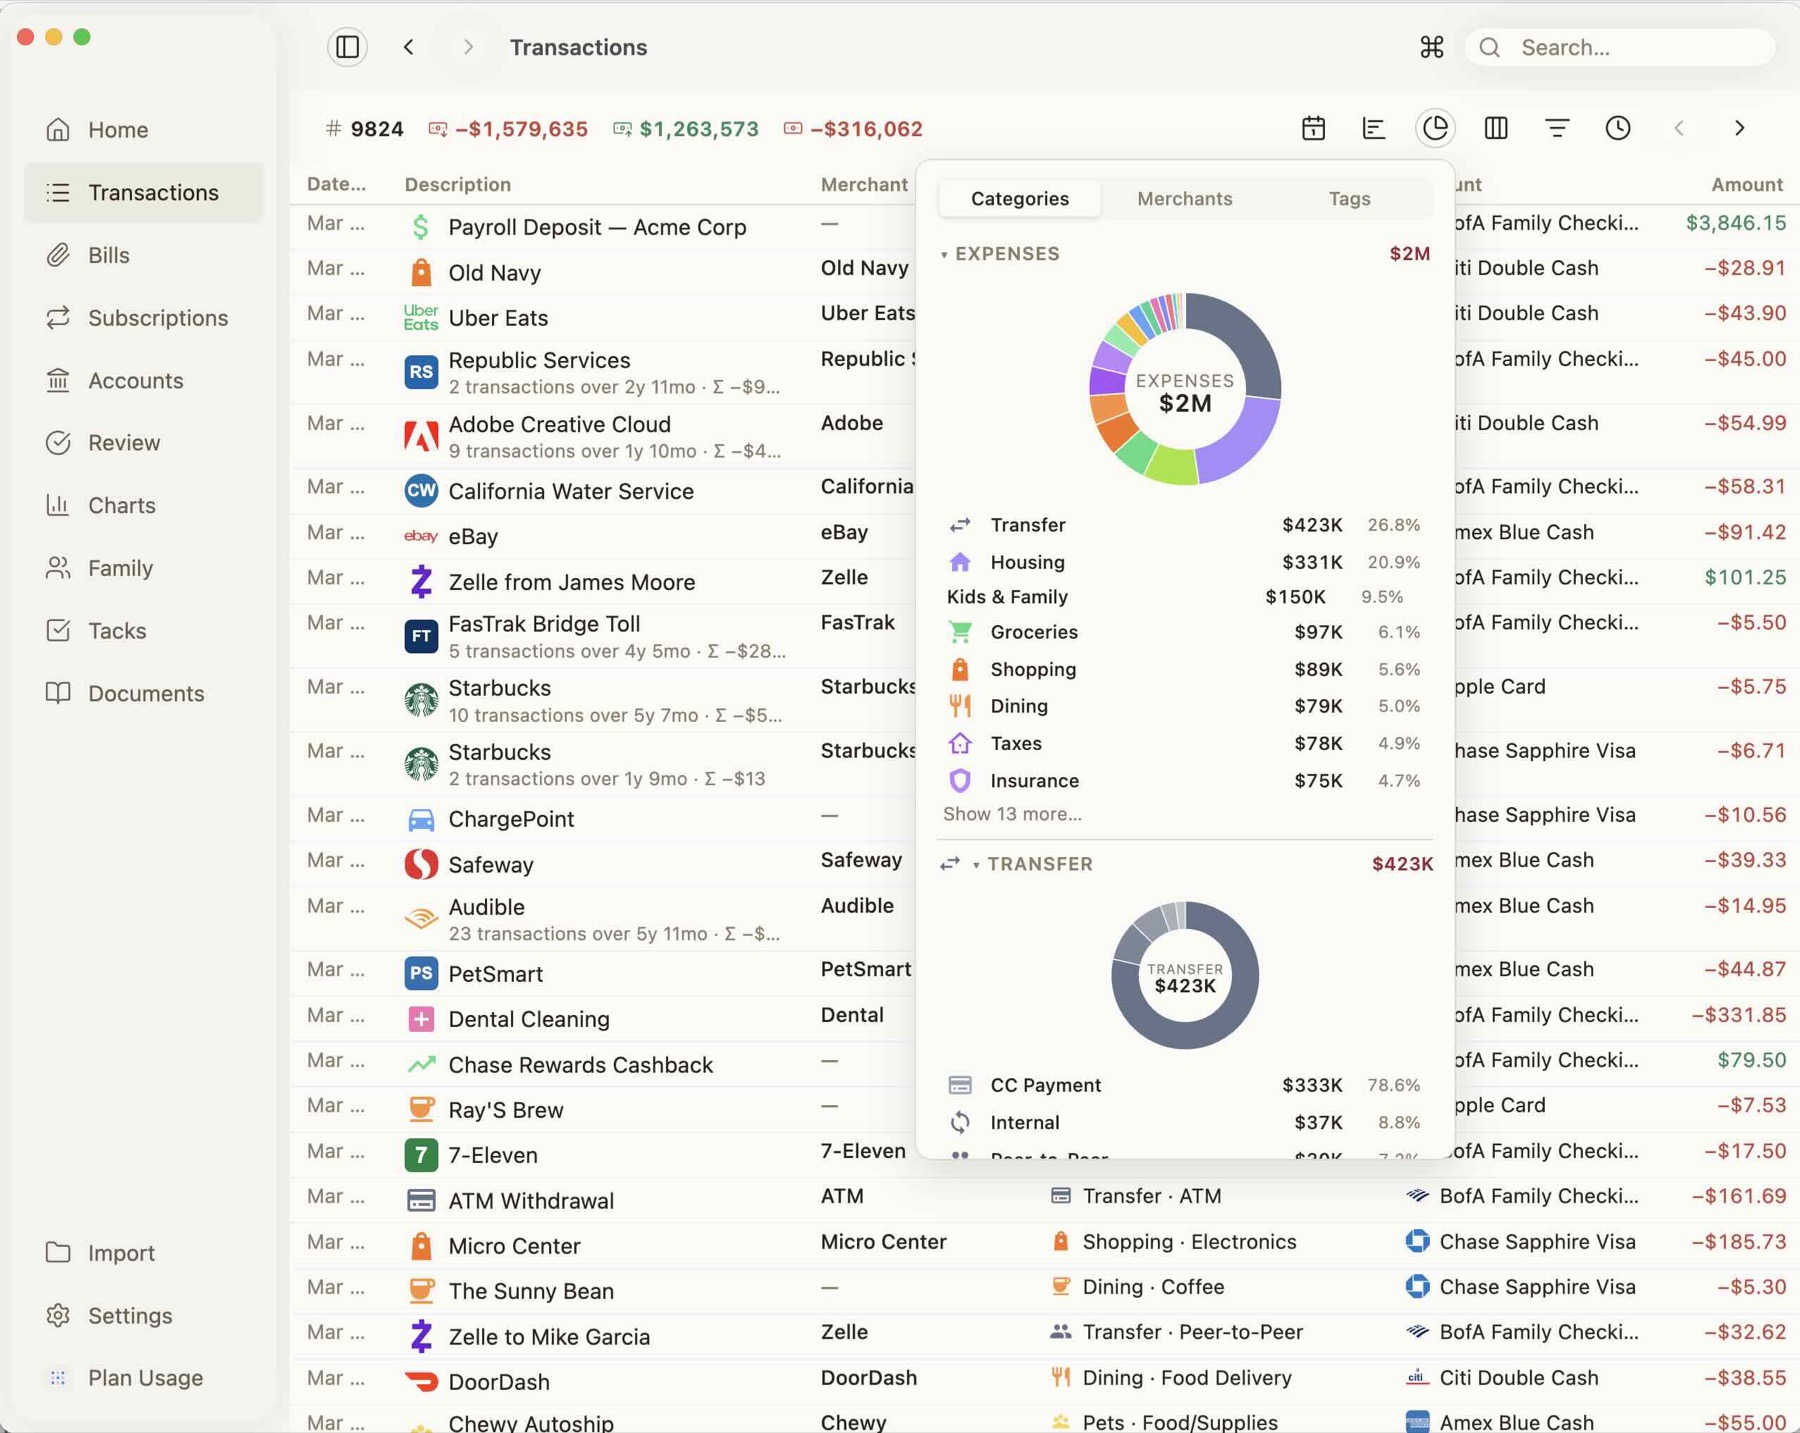Viewport: 1800px width, 1433px height.
Task: Open Bills in the sidebar
Action: coord(144,255)
